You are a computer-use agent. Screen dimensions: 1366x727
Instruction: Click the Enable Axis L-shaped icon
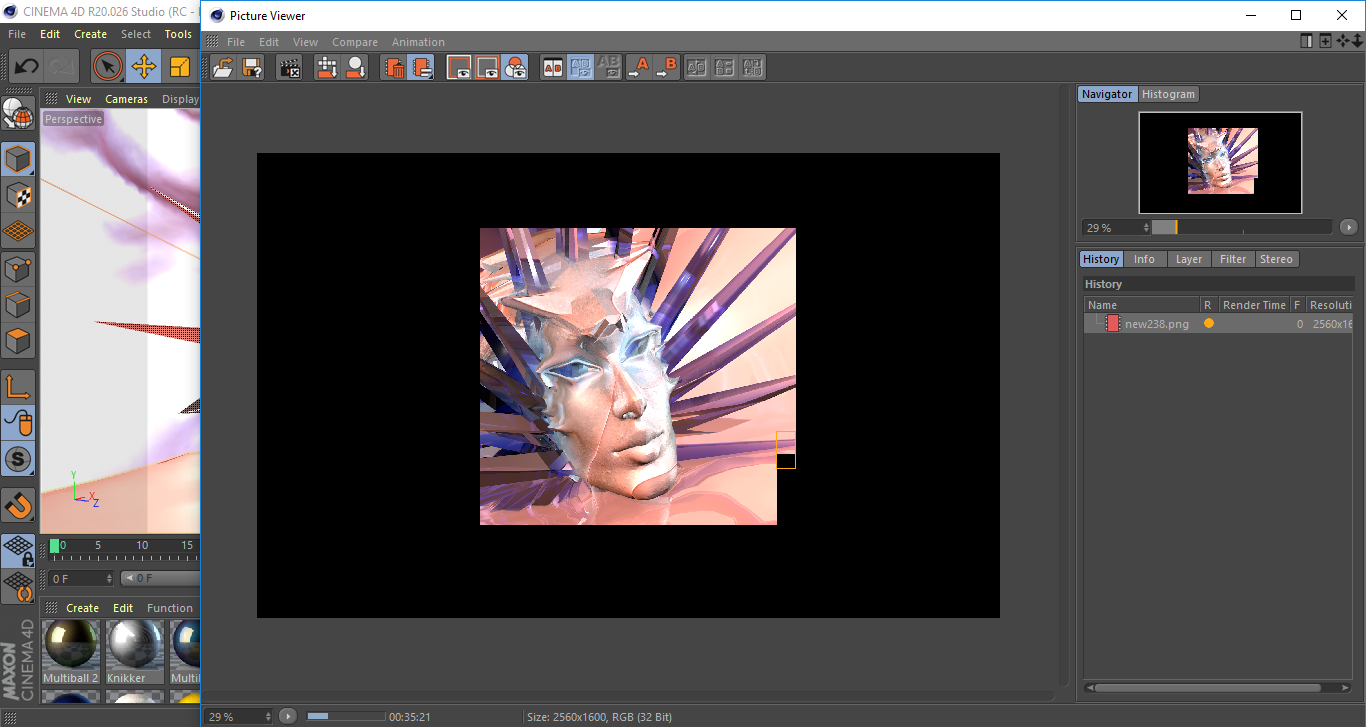pos(18,387)
